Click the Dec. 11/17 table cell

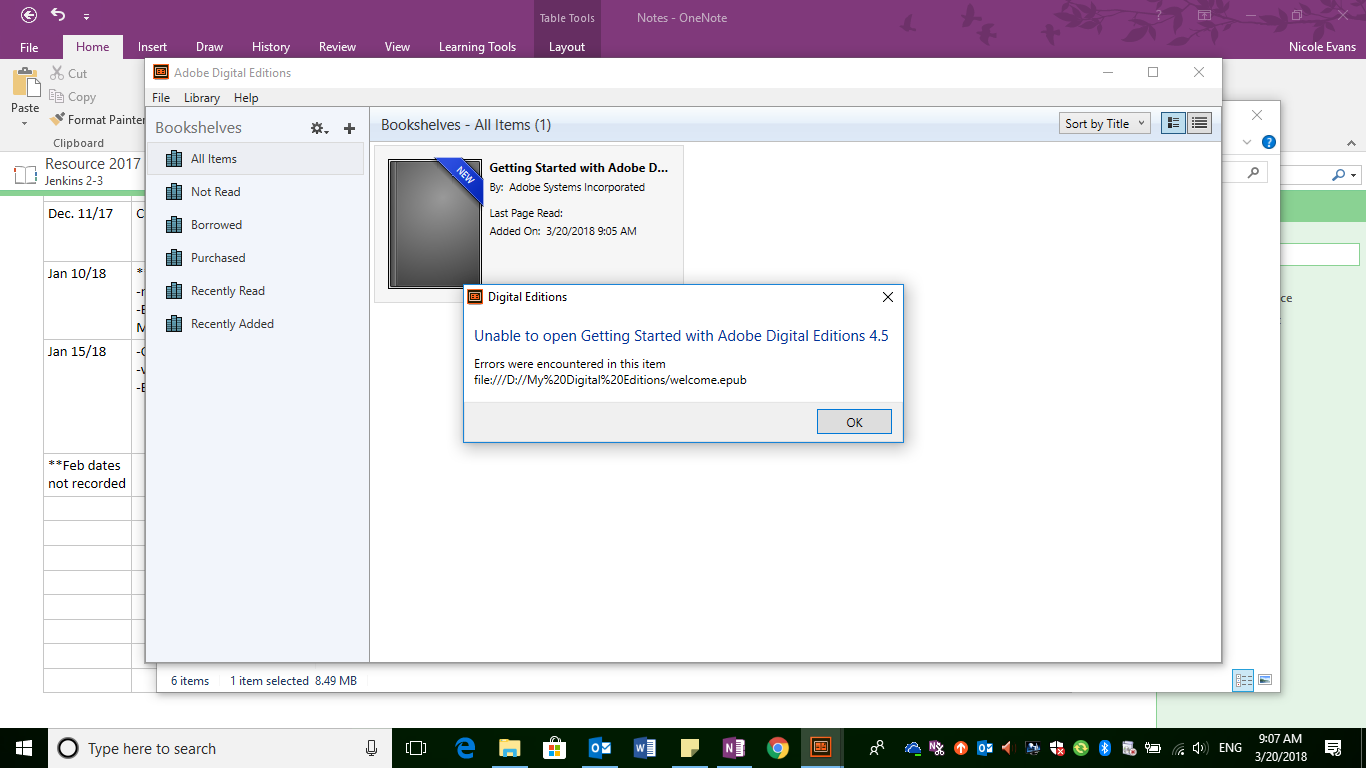(x=87, y=230)
